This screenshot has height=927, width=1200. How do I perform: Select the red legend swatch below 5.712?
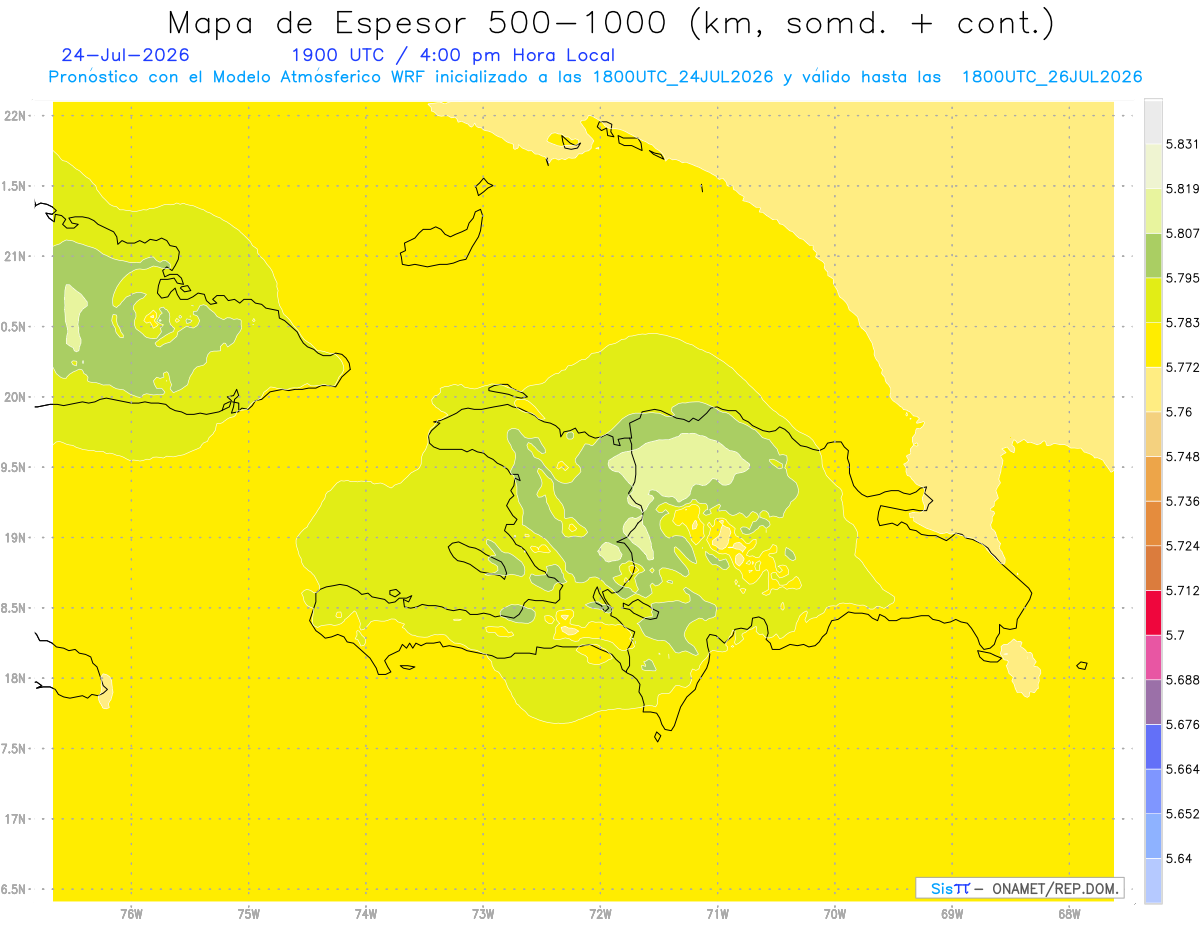pos(1153,612)
